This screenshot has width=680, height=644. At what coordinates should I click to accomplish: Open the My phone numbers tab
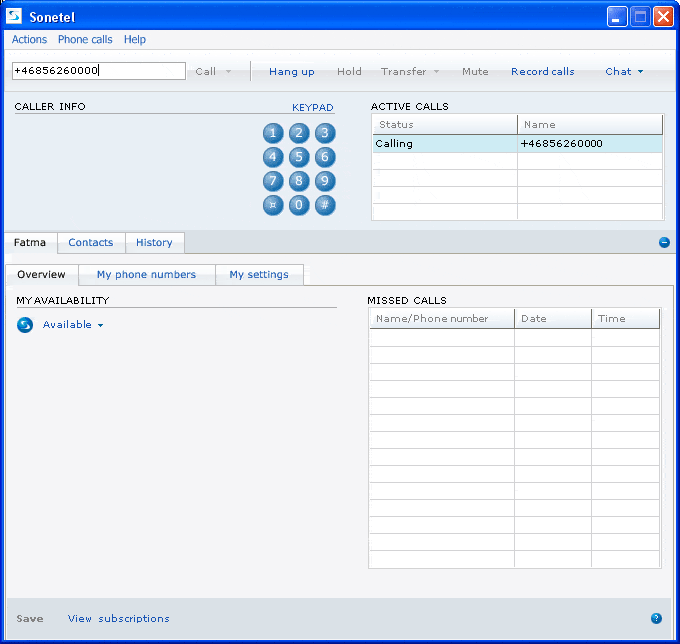(x=147, y=275)
